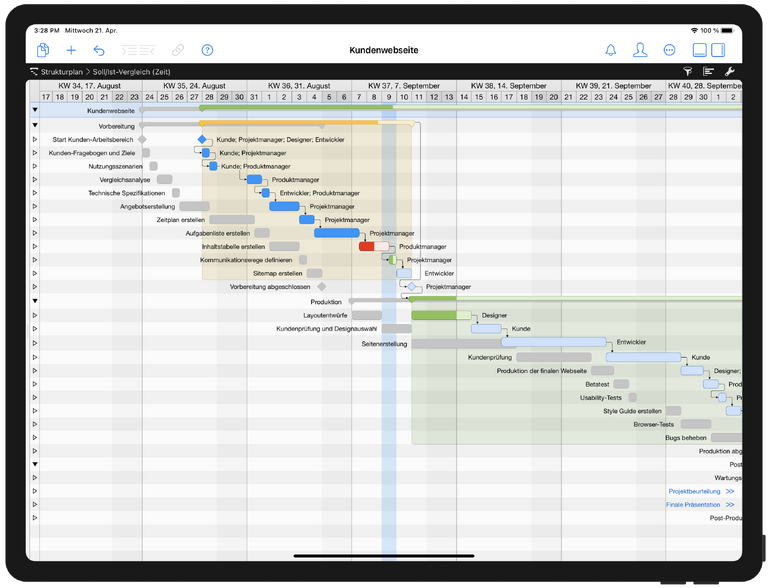The height and width of the screenshot is (588, 768).
Task: Select the Vorbereitung abgeschlossen milestone diamond
Action: pos(412,287)
